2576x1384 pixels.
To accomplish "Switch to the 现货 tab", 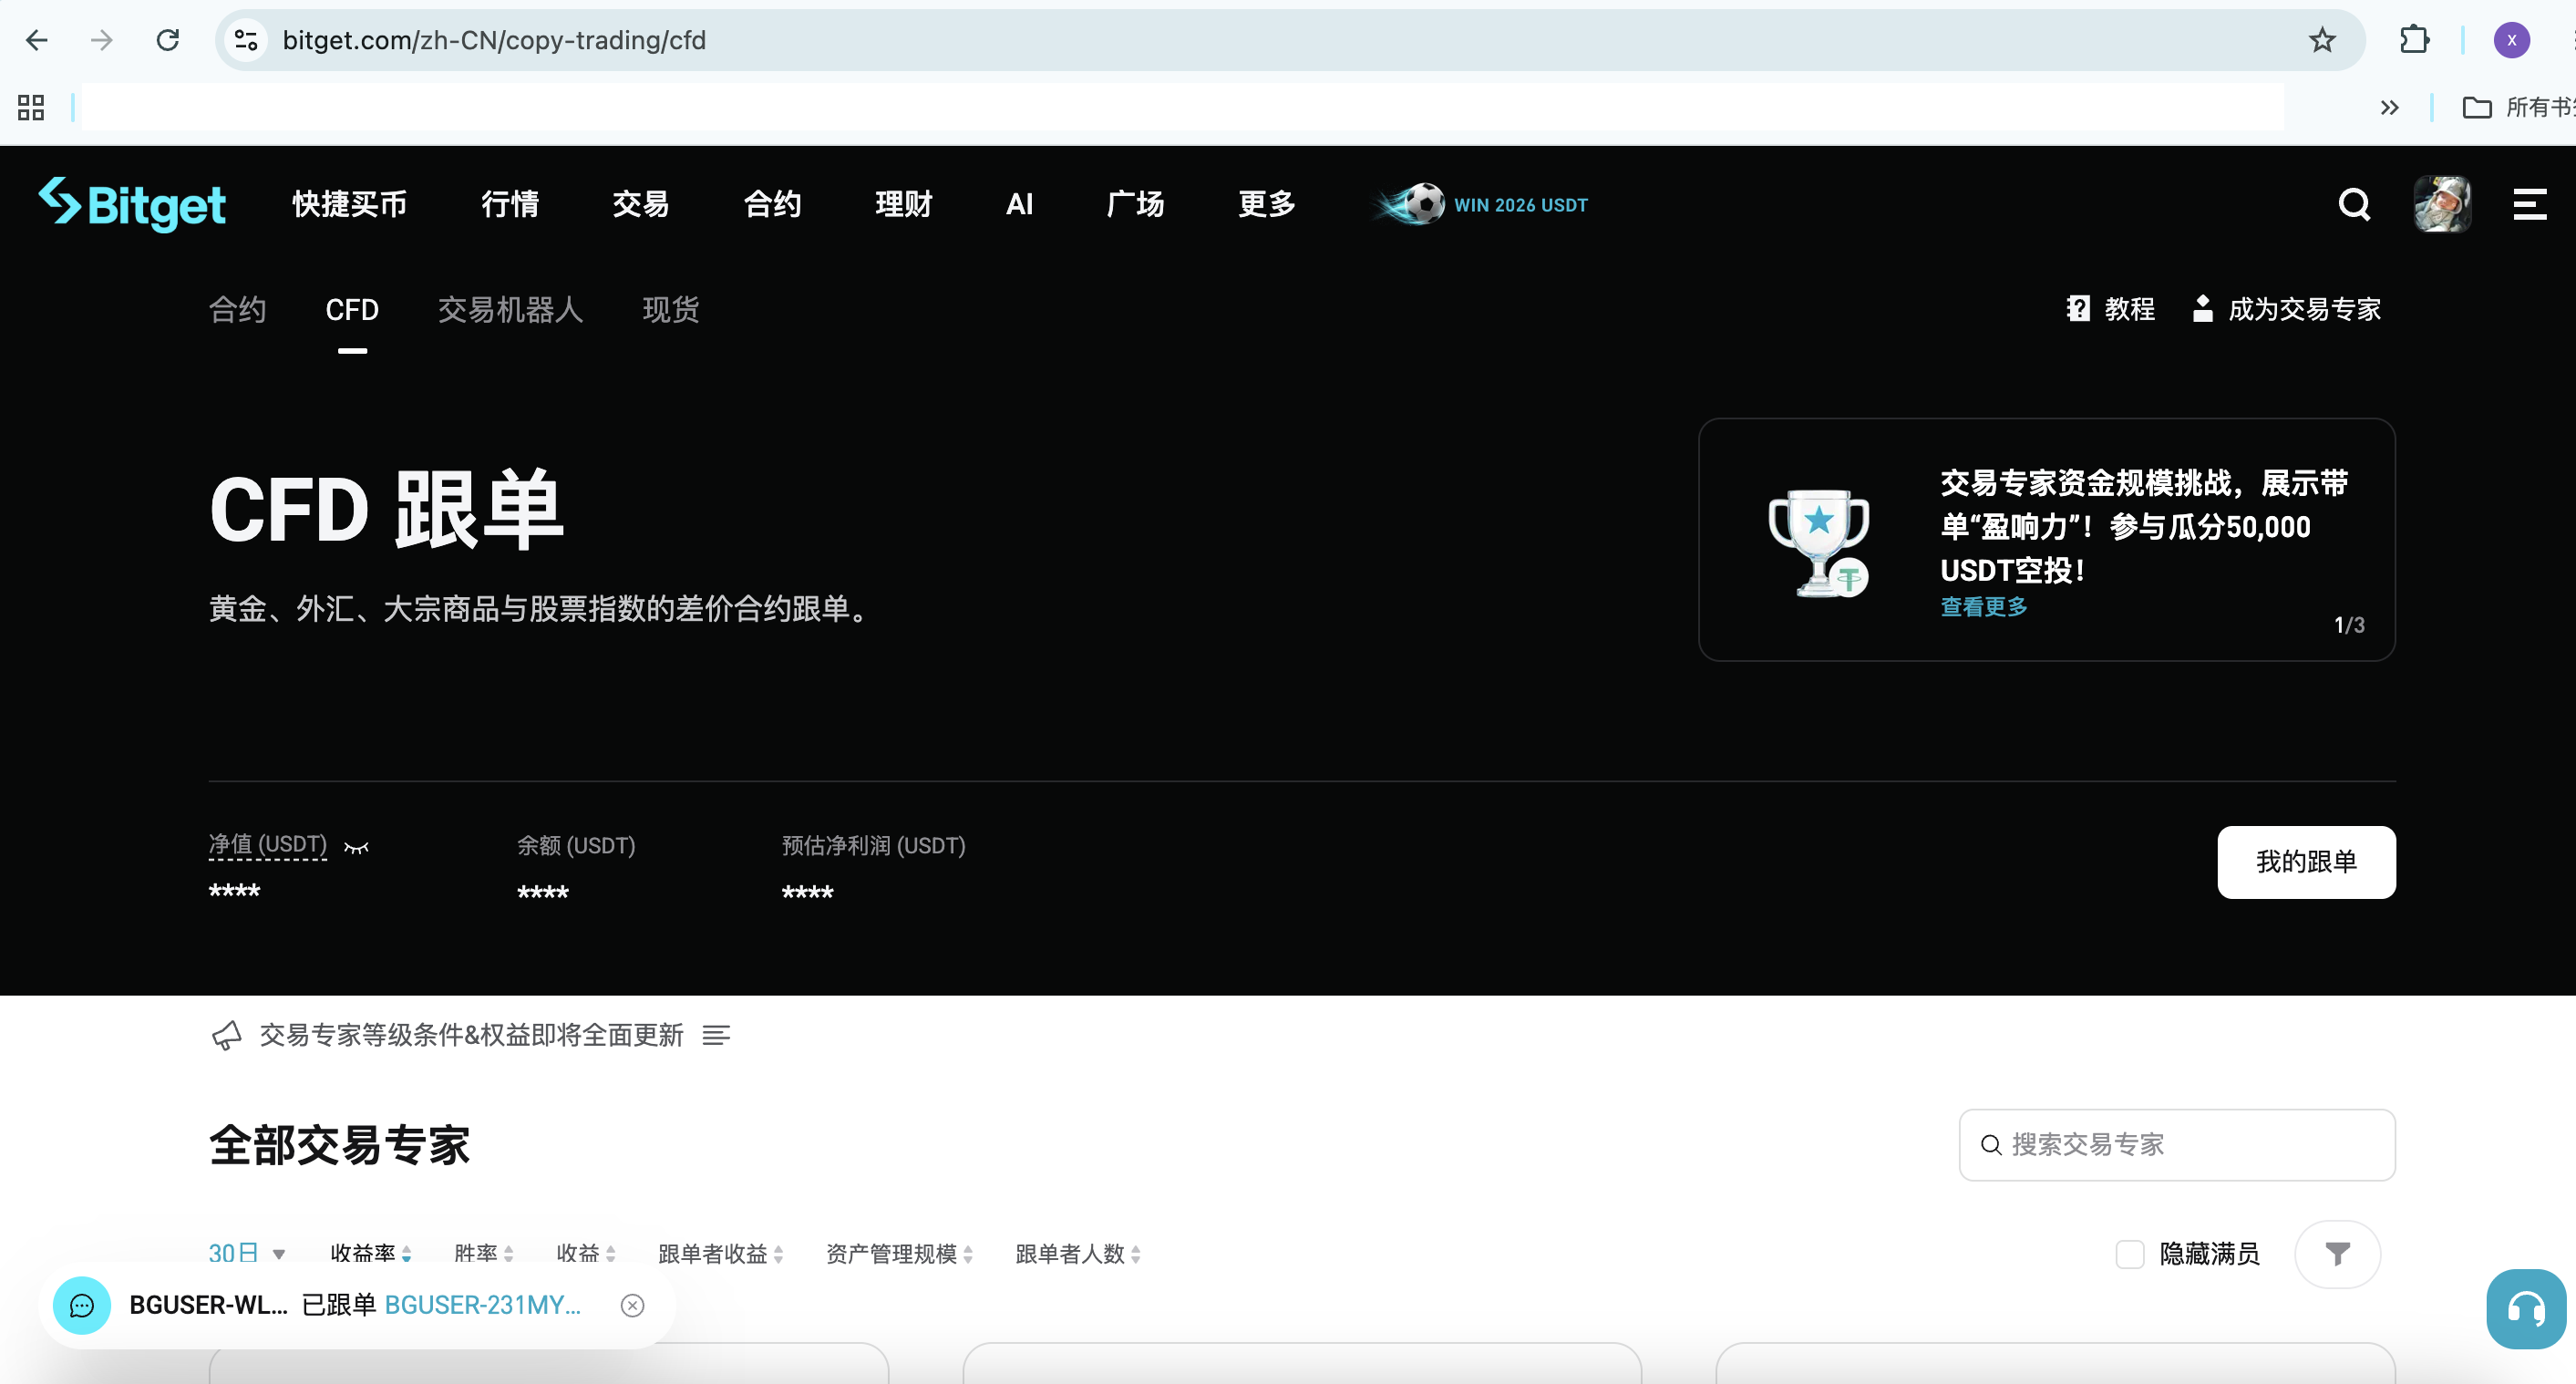I will click(670, 309).
